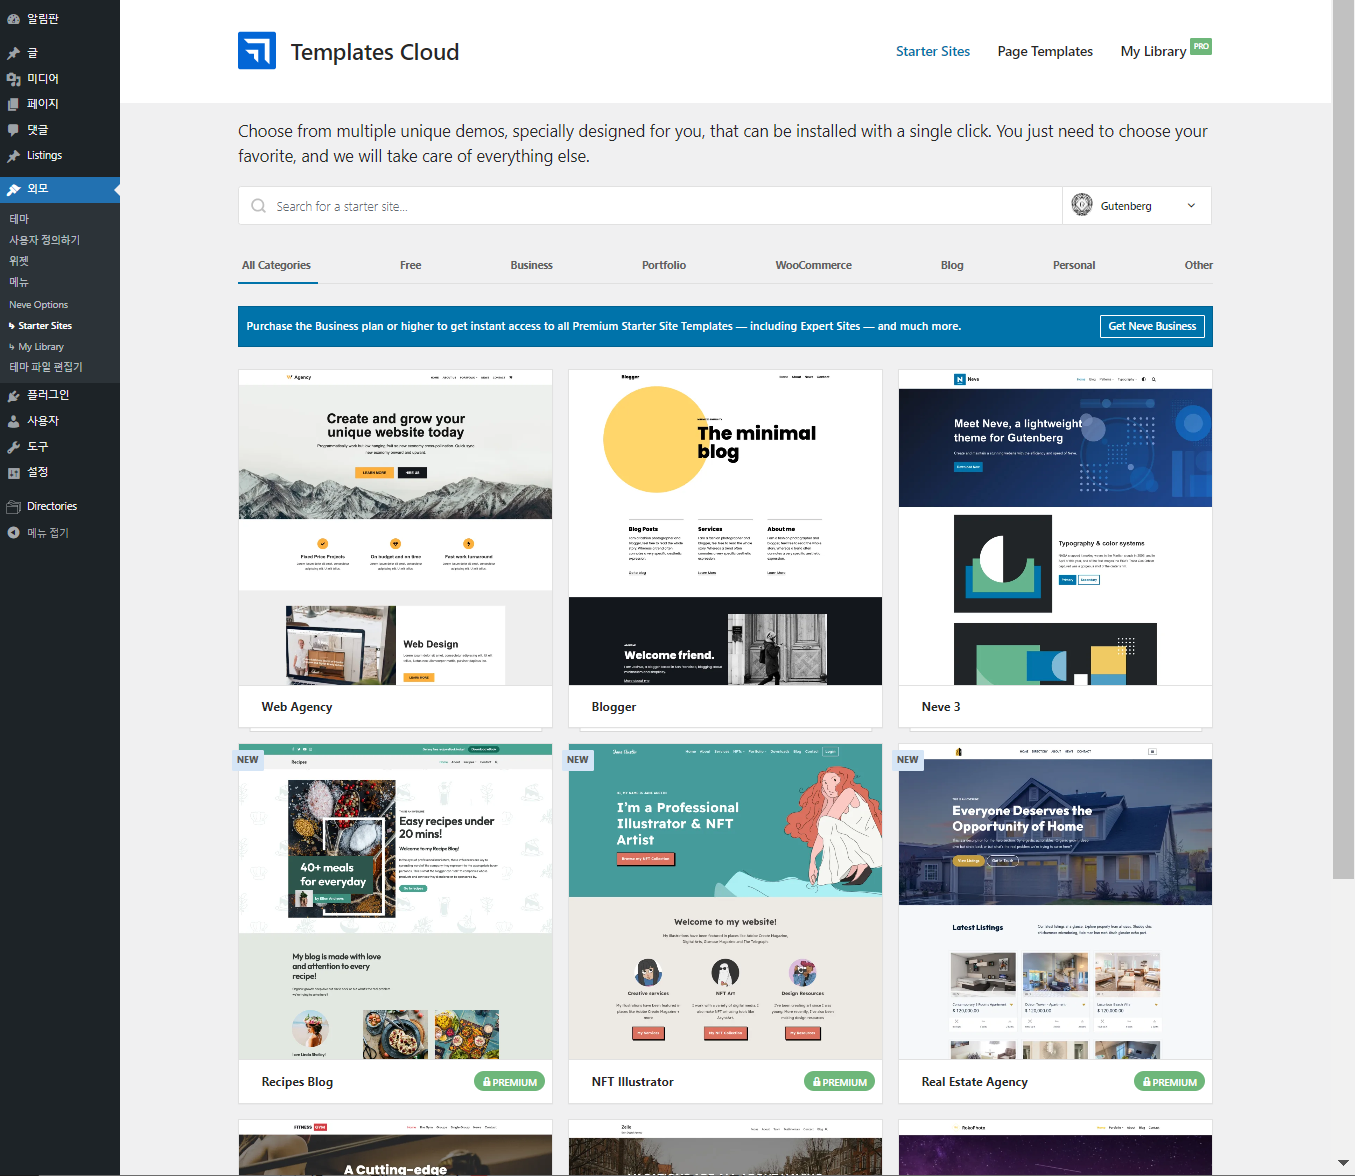Click the PREMIUM badge on NFT Illustrator
Viewport: 1355px width, 1176px height.
tap(840, 1082)
